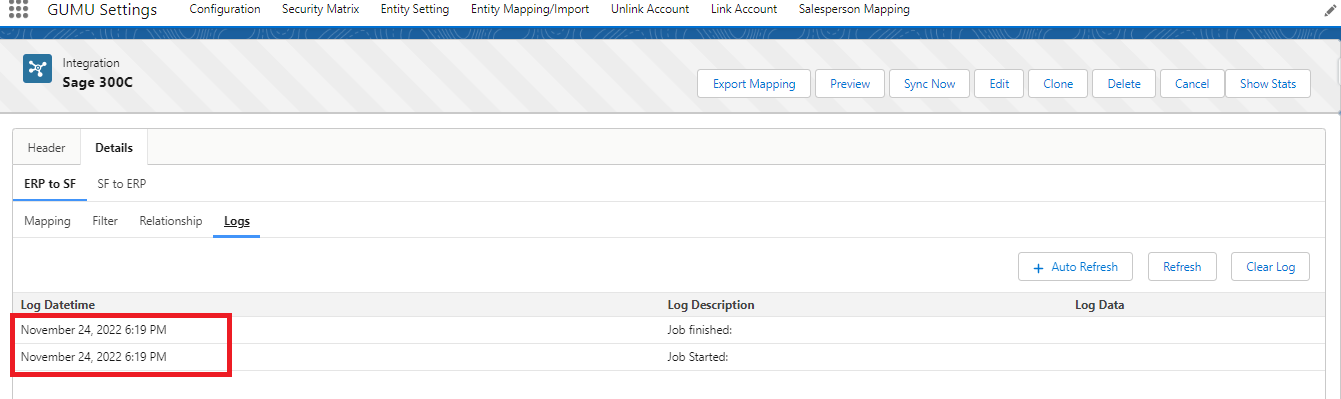Select the ERP to SF tab
1341x399 pixels.
coord(50,184)
